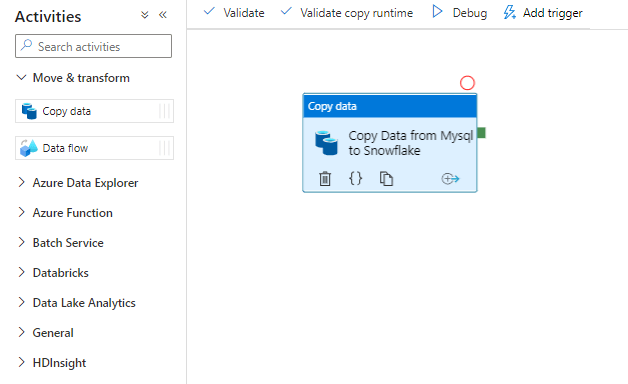Image resolution: width=628 pixels, height=384 pixels.
Task: Click the database icon inside Copy data node
Action: tap(326, 143)
